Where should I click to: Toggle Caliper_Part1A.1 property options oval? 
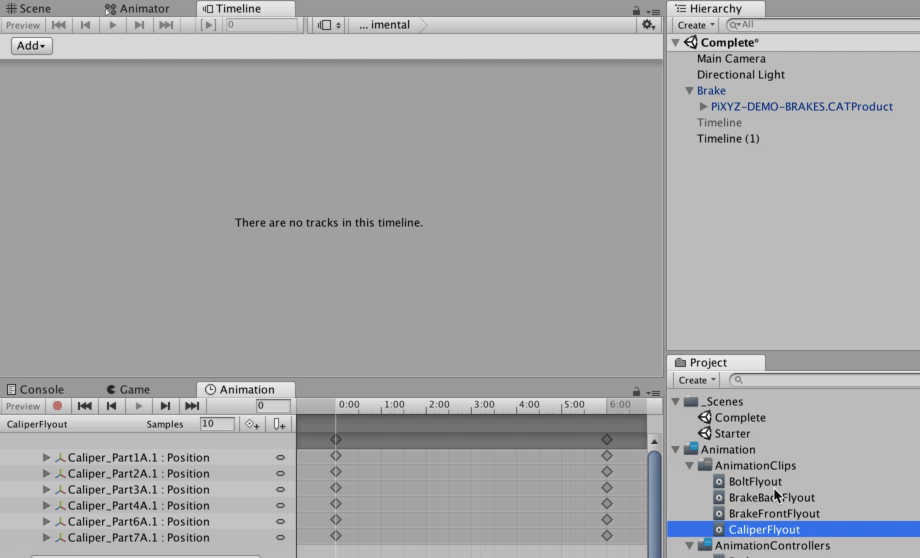click(x=281, y=458)
